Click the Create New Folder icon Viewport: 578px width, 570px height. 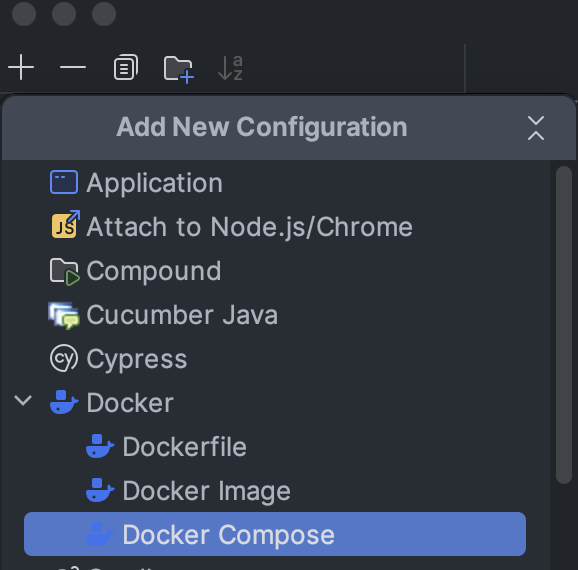point(178,68)
